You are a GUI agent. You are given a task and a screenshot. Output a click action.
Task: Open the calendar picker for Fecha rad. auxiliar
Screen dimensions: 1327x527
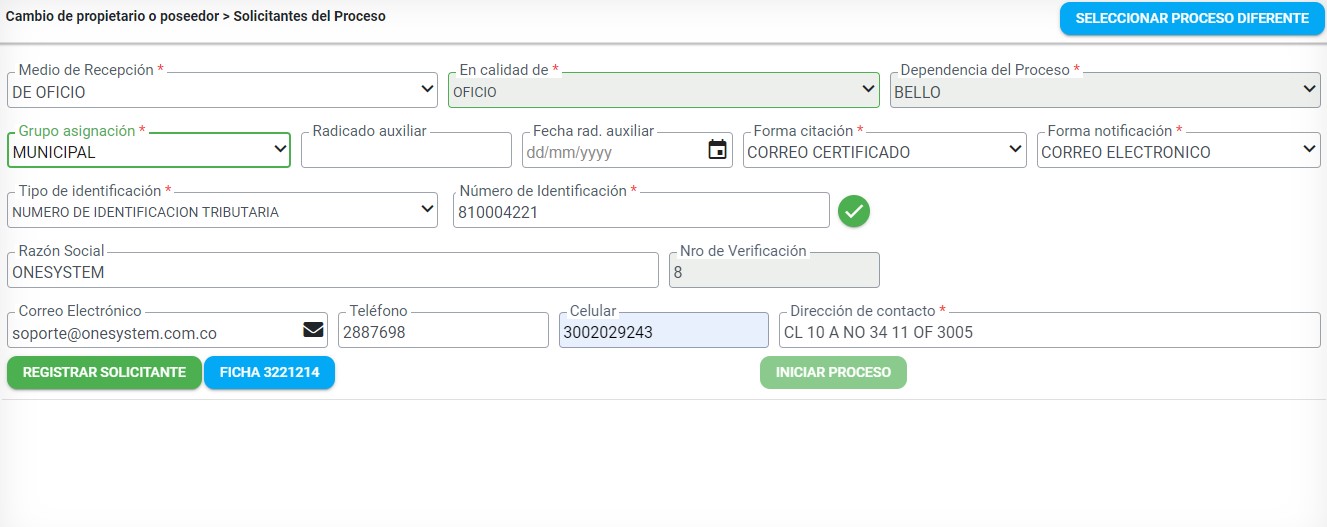click(x=717, y=151)
